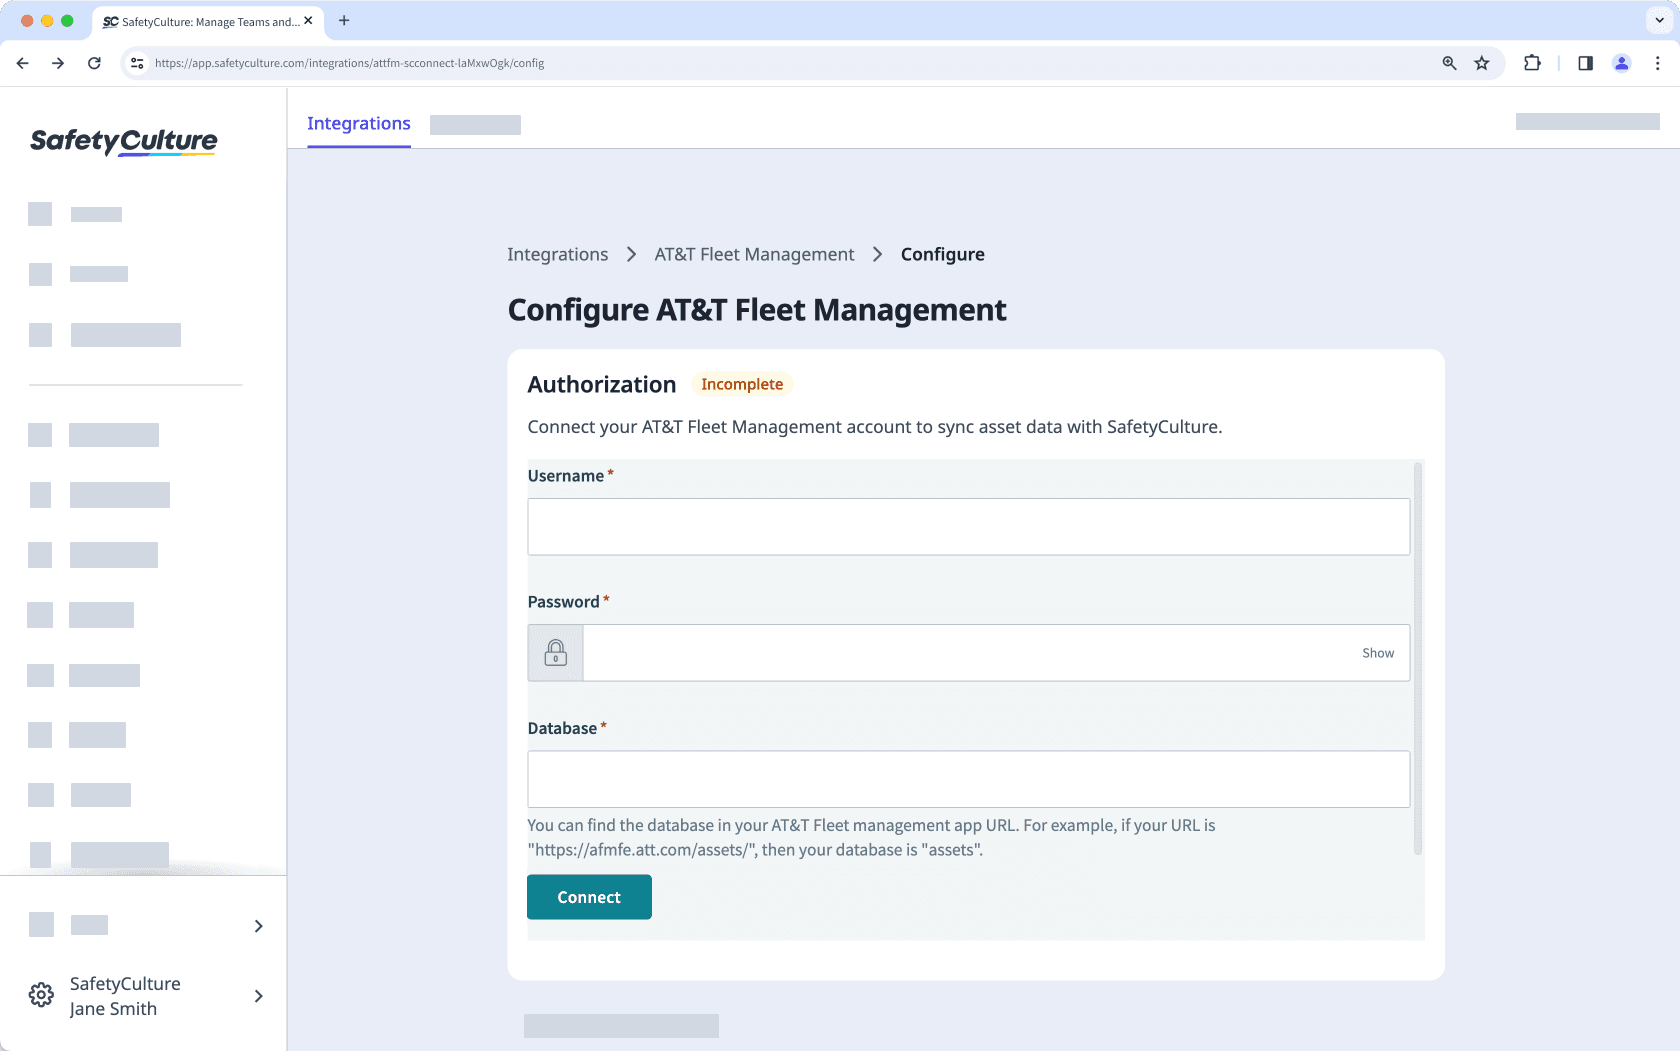
Task: Click the lock icon in the Password field
Action: point(555,652)
